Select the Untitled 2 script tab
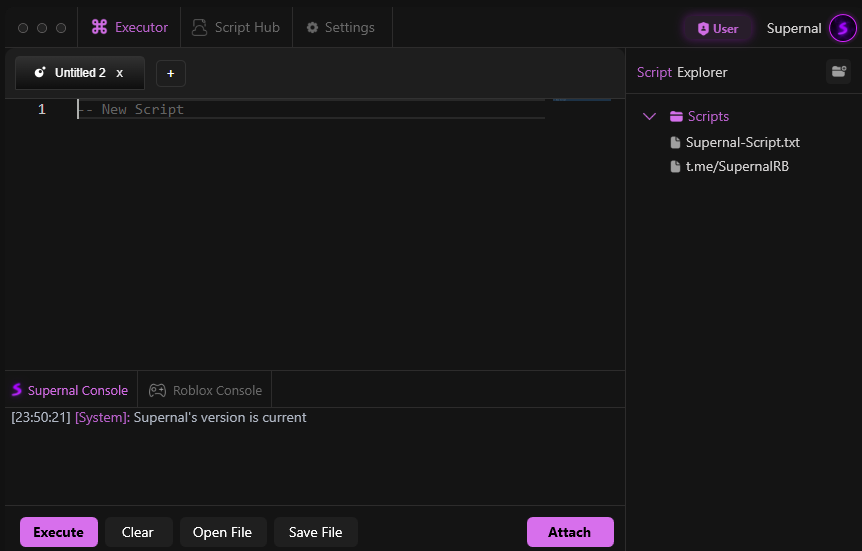This screenshot has width=862, height=551. [x=80, y=73]
